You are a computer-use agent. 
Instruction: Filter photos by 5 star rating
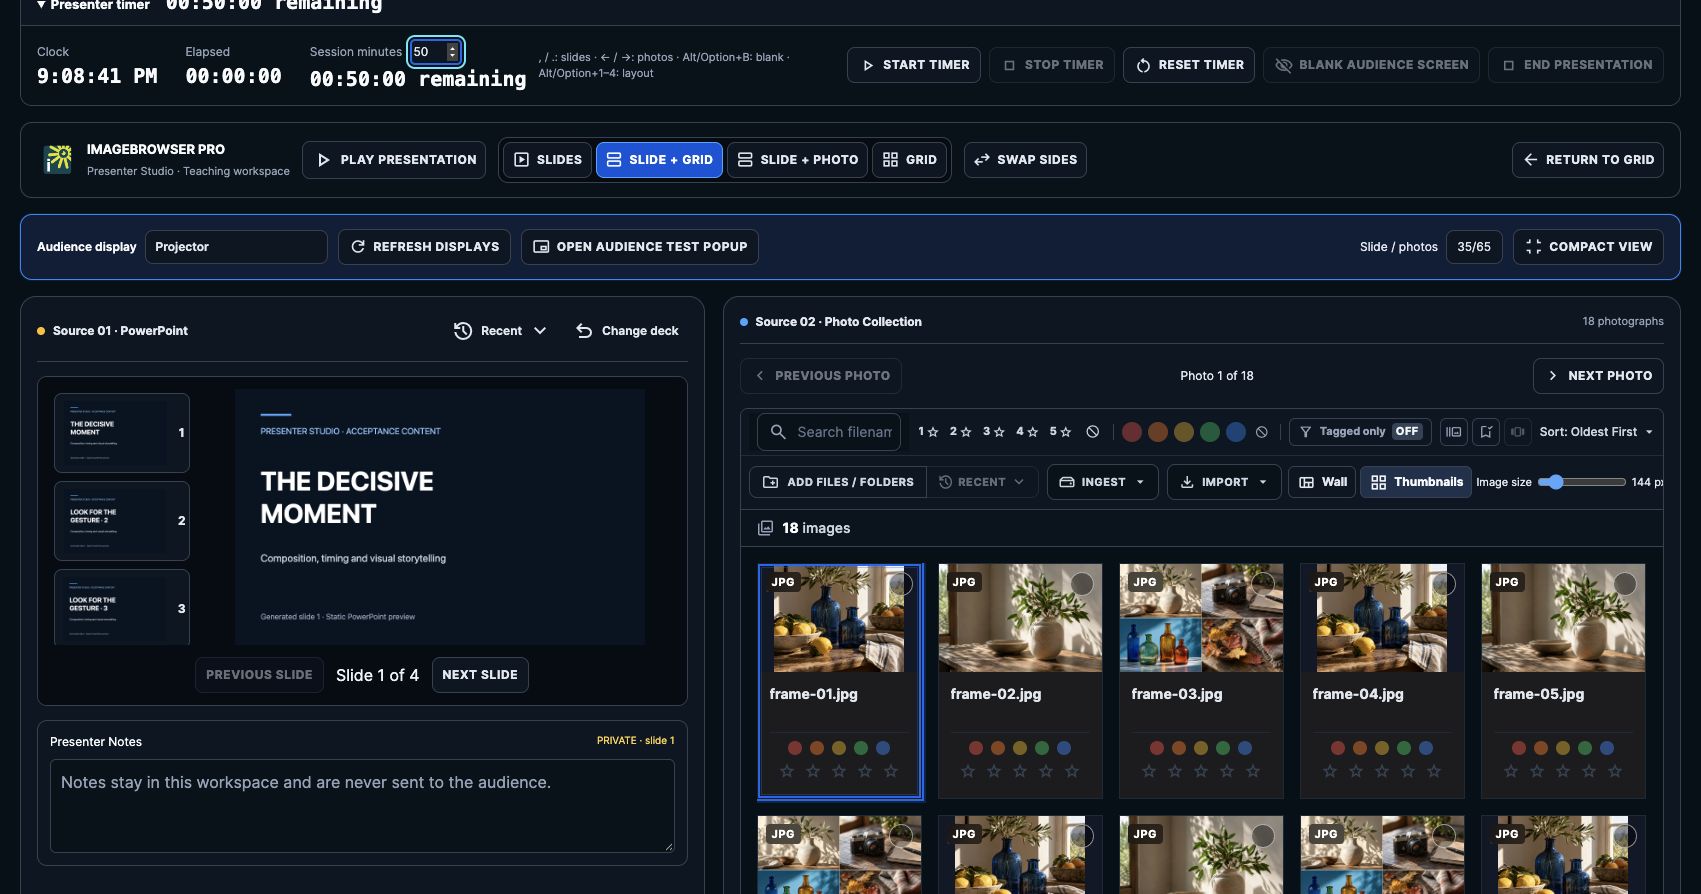(1060, 432)
